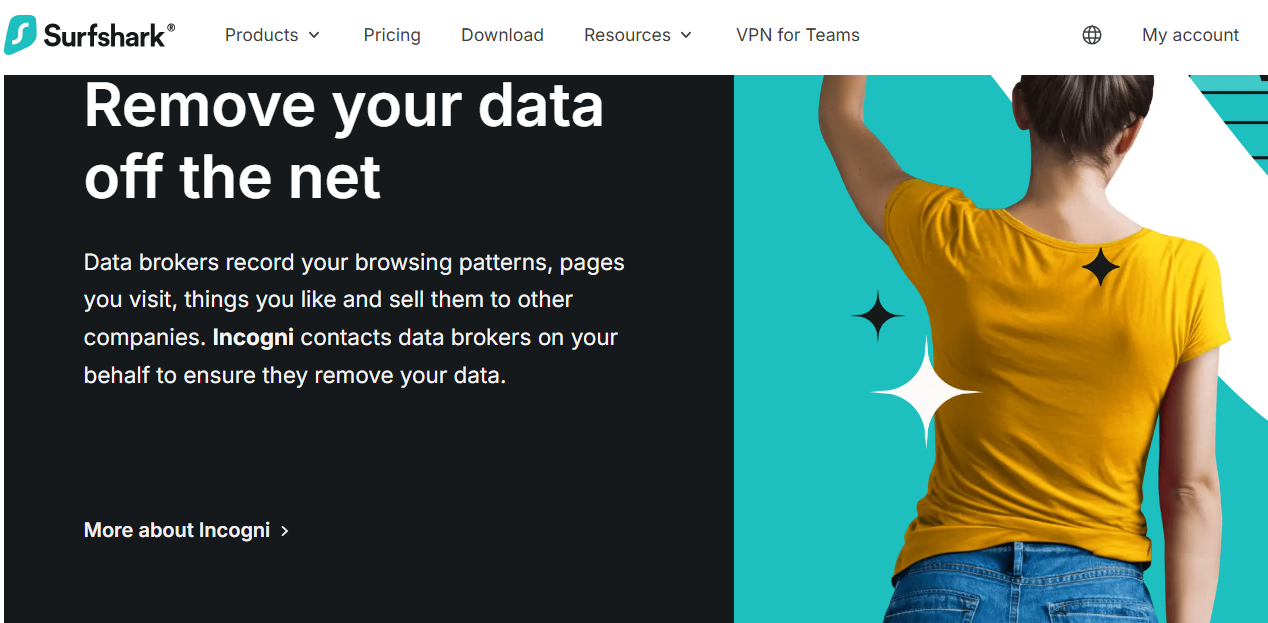Image resolution: width=1268 pixels, height=623 pixels.
Task: Open the Products dropdown menu
Action: (x=261, y=35)
